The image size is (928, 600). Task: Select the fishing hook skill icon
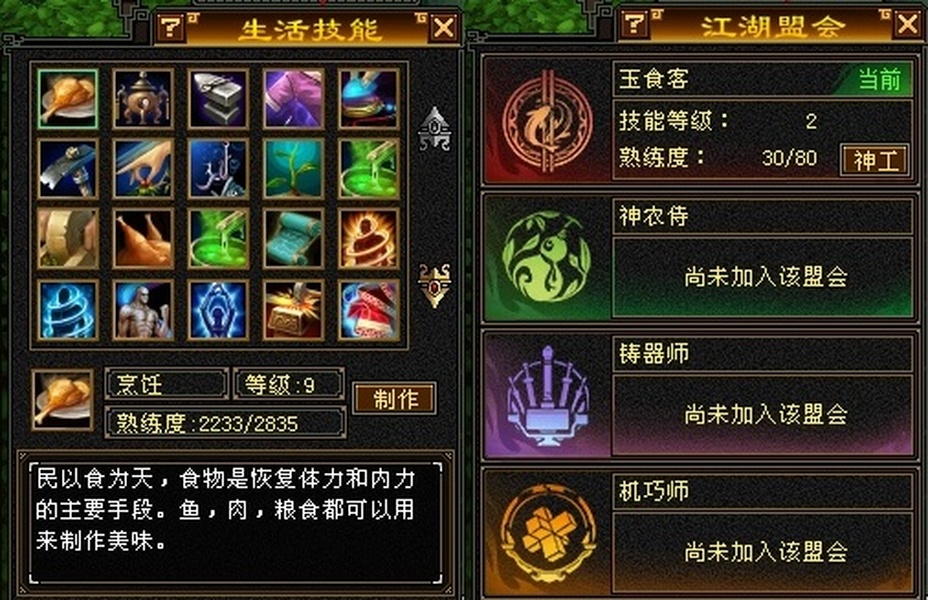[218, 169]
